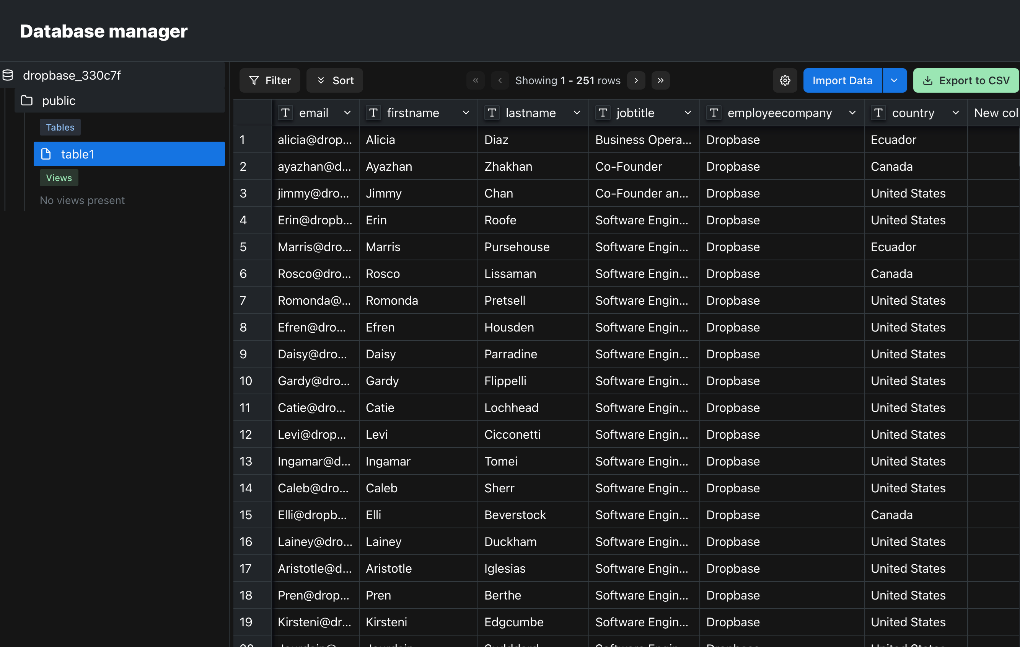The image size is (1020, 647).
Task: Click the Views section label
Action: 59,178
